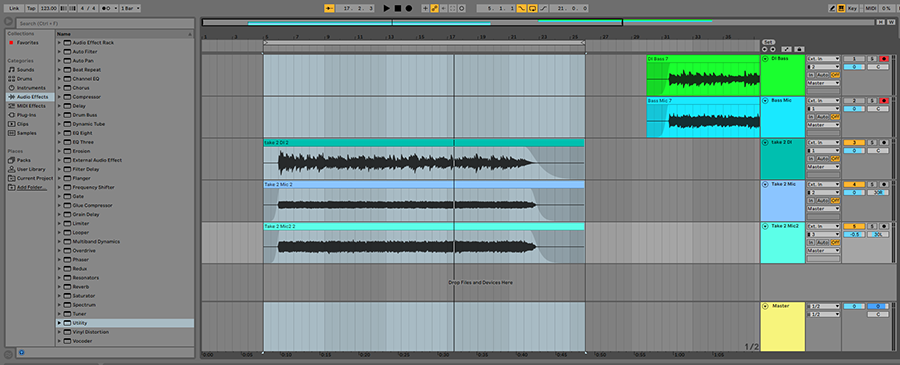Click the Arrangement Record button in transport

tap(409, 8)
